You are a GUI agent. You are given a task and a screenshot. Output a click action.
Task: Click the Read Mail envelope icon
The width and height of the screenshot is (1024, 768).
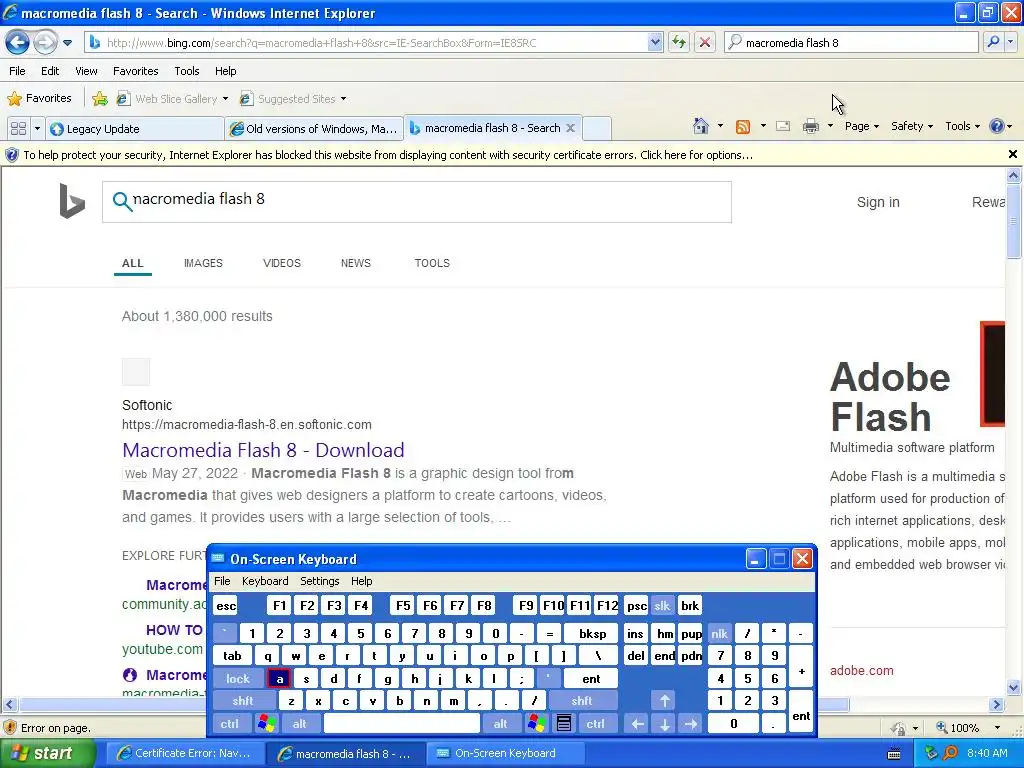point(783,126)
